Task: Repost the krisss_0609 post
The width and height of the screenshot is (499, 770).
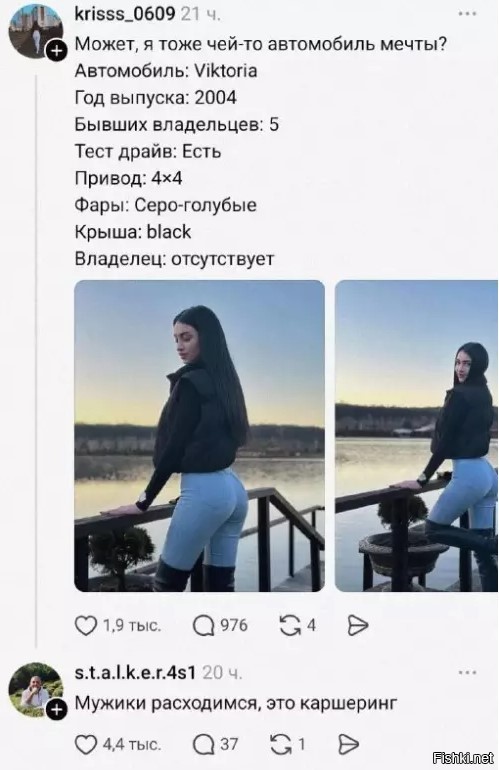Action: (x=290, y=626)
